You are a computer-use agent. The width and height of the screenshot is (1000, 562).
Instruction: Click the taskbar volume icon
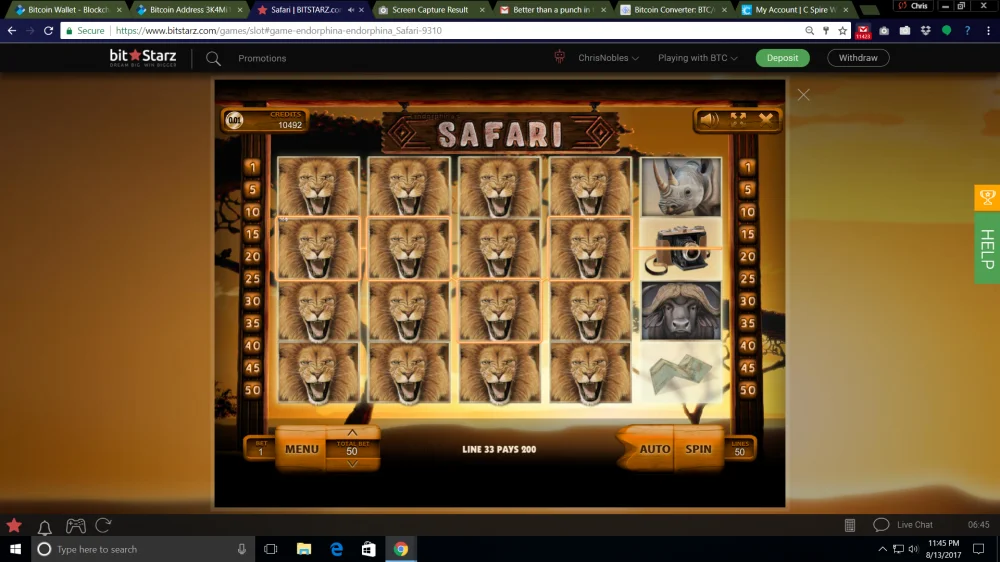tap(913, 549)
